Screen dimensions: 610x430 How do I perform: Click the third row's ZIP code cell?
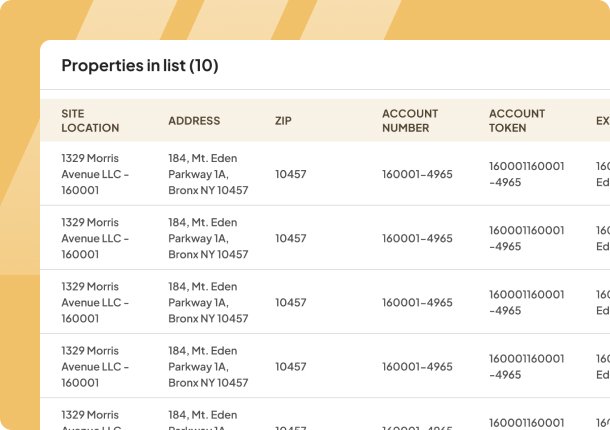pyautogui.click(x=291, y=302)
